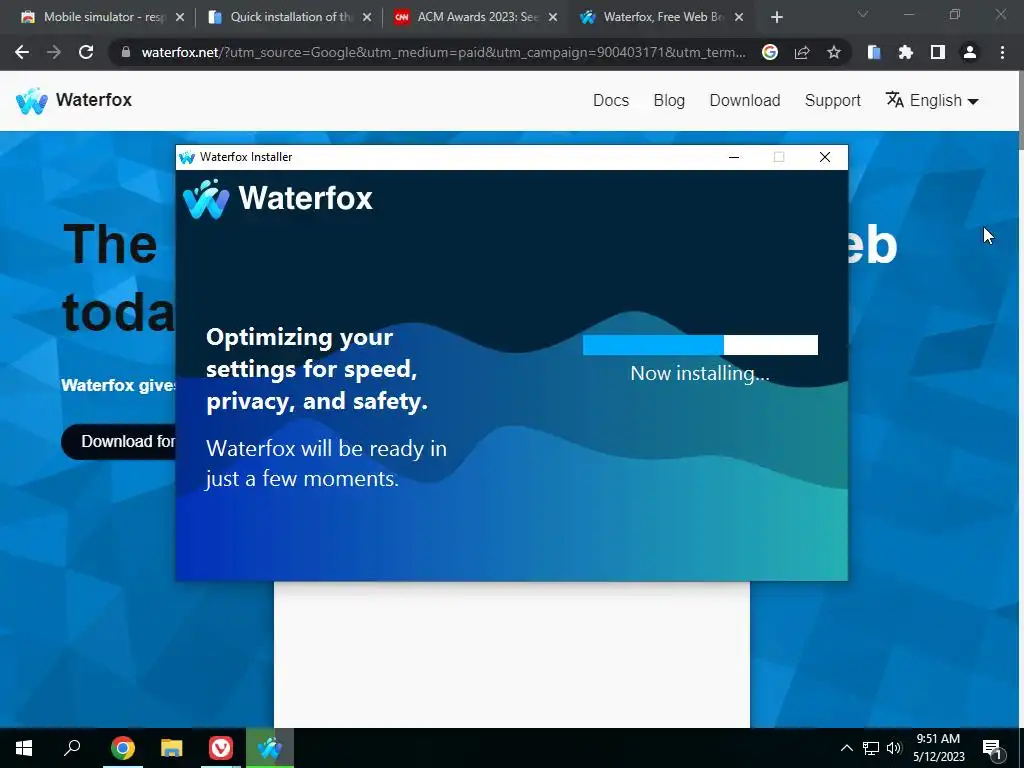Bookmark this page with the star icon
Viewport: 1024px width, 768px height.
coord(834,52)
